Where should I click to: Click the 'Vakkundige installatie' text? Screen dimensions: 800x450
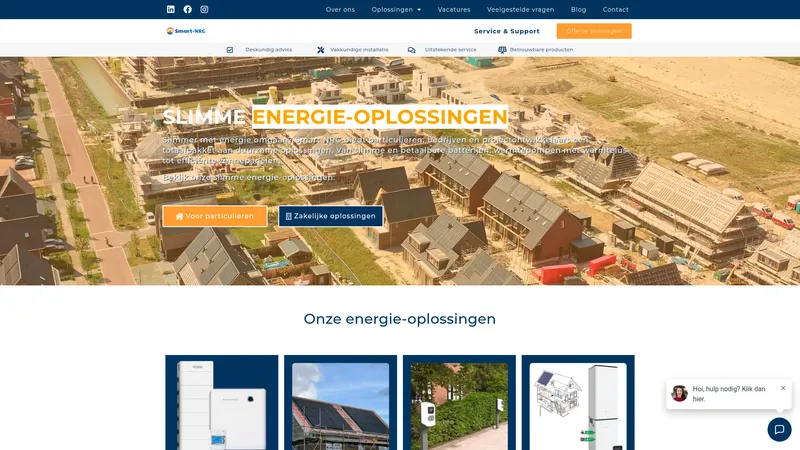[359, 50]
